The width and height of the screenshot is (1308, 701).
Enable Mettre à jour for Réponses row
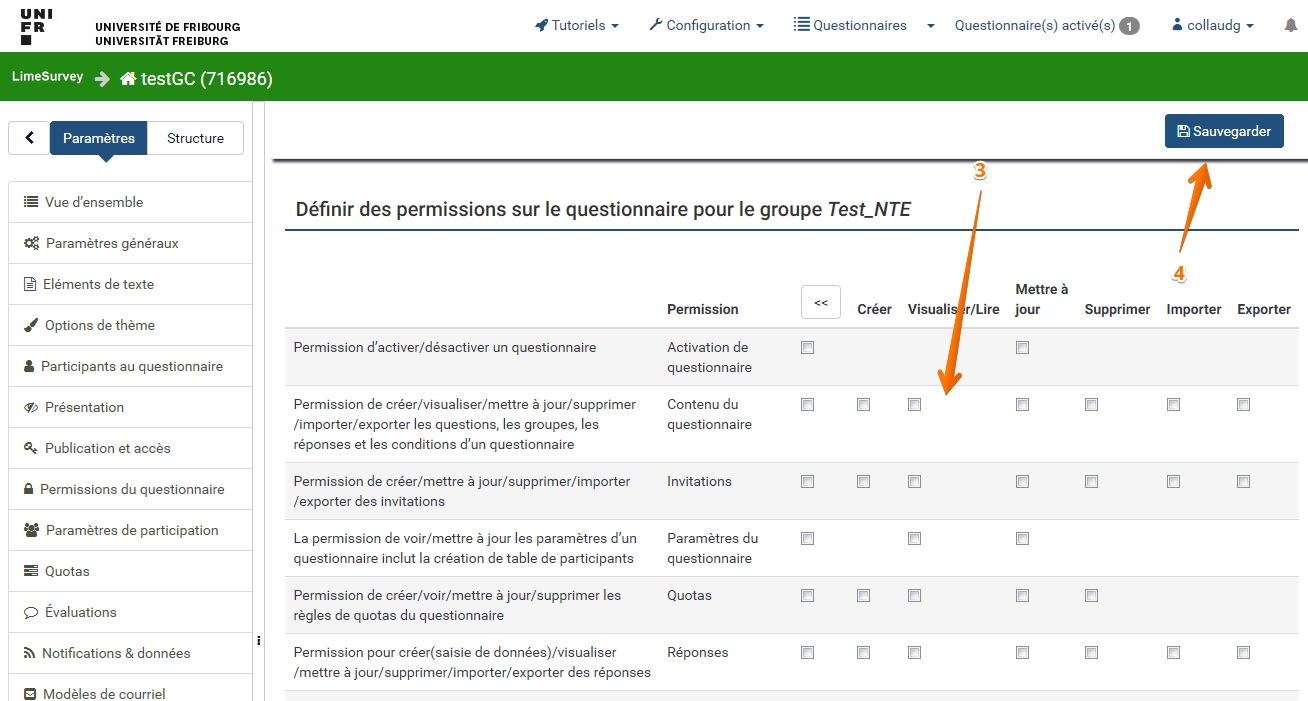(x=1022, y=653)
